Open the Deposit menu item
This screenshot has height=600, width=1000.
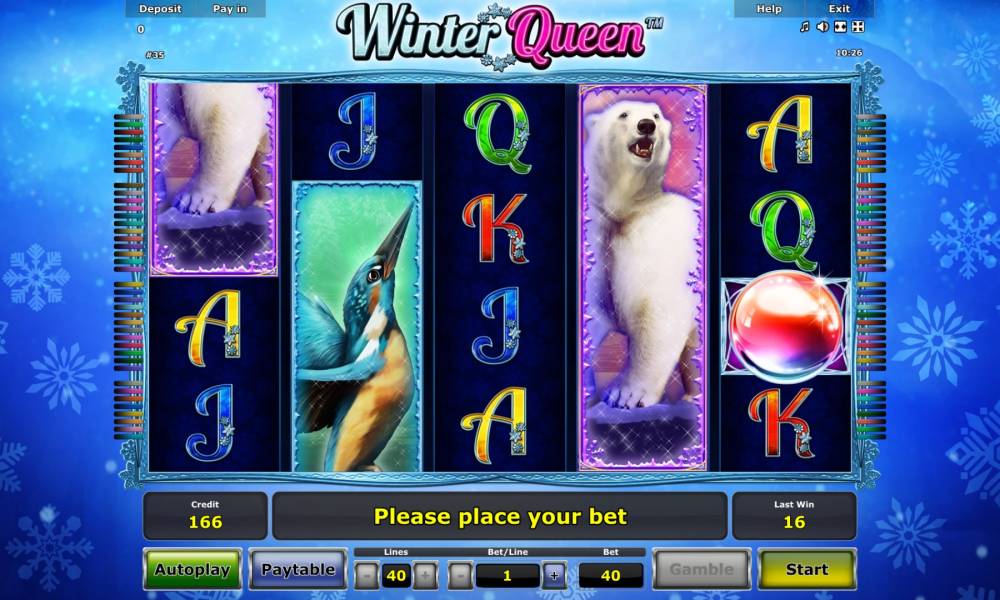coord(160,9)
